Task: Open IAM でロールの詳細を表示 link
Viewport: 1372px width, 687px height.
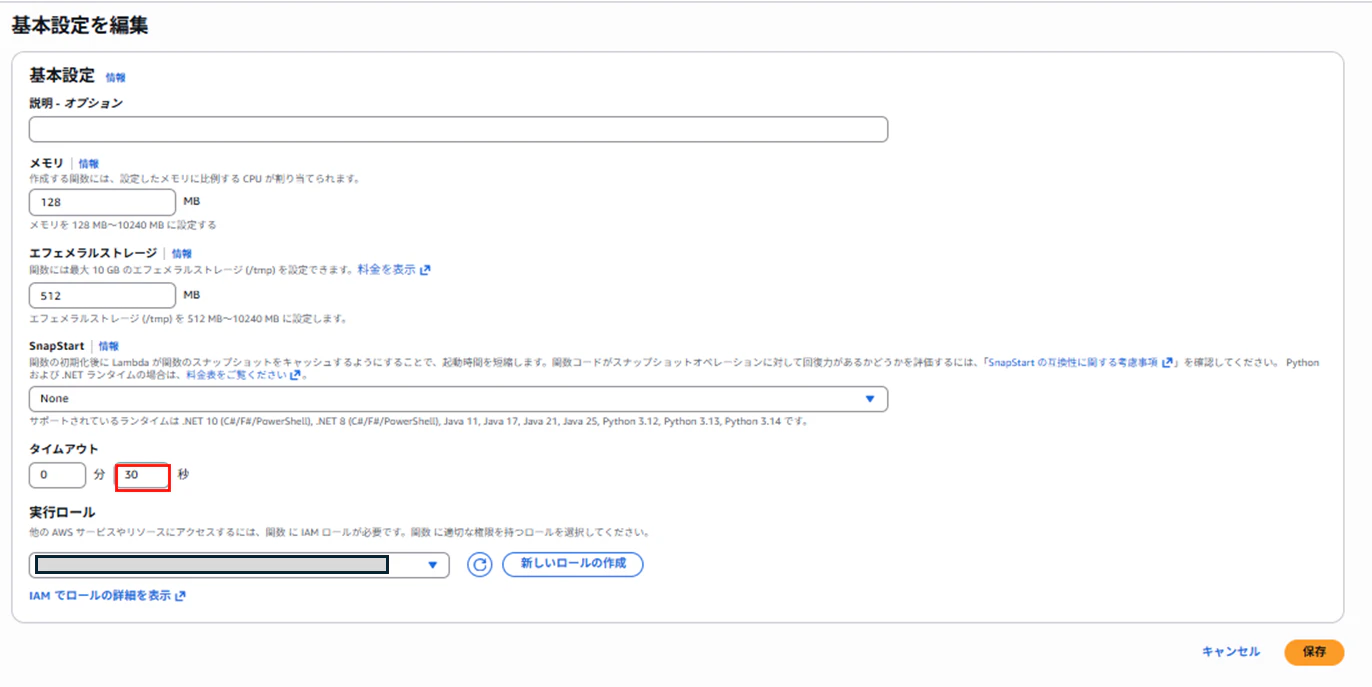Action: [x=107, y=596]
